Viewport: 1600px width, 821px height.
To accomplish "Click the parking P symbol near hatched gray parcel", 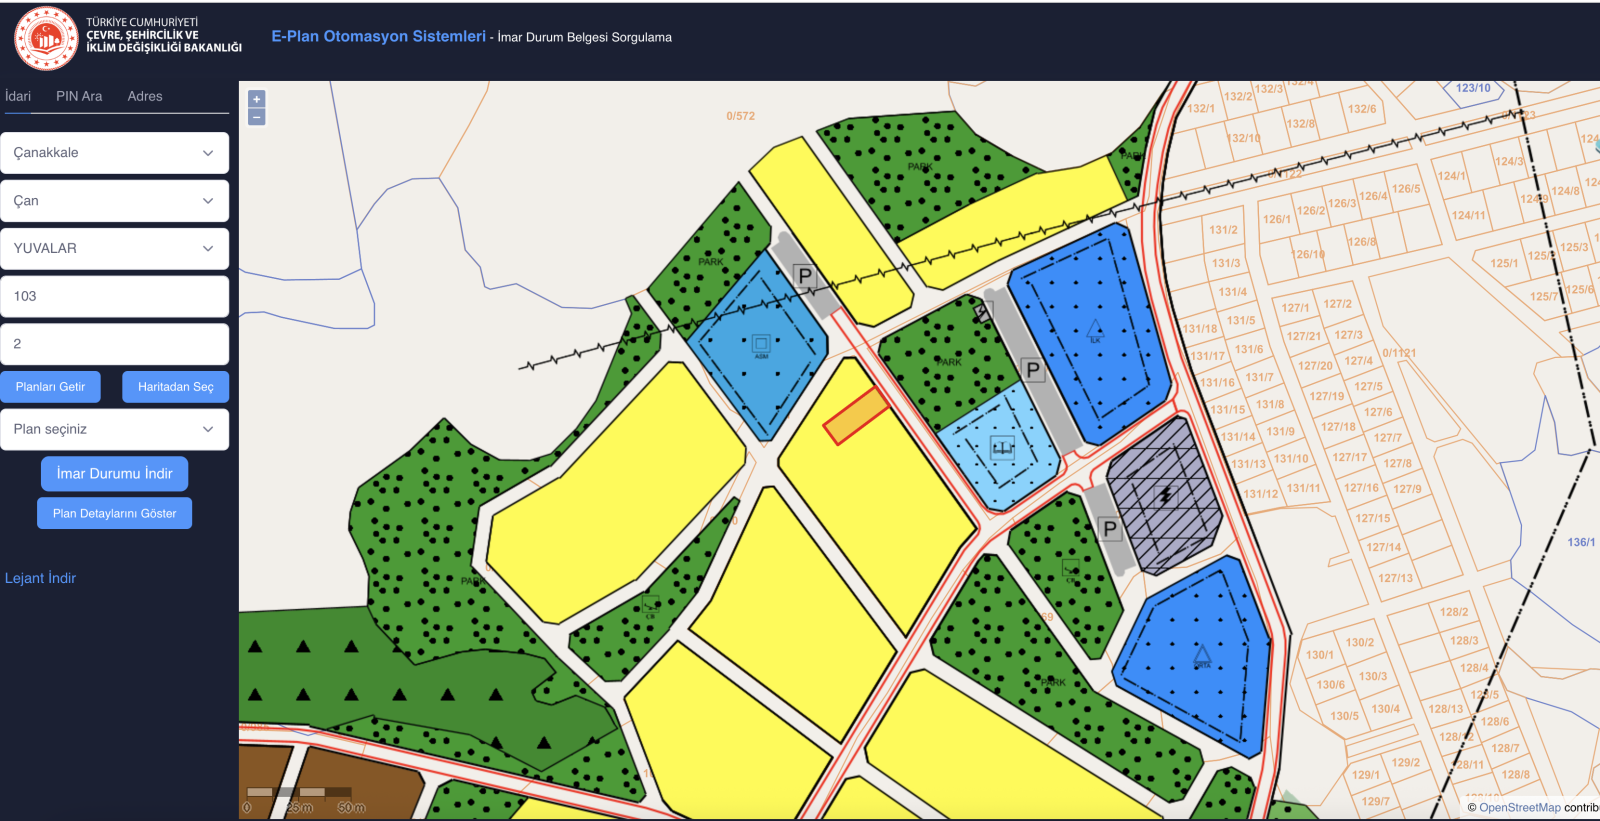I will tap(1109, 528).
